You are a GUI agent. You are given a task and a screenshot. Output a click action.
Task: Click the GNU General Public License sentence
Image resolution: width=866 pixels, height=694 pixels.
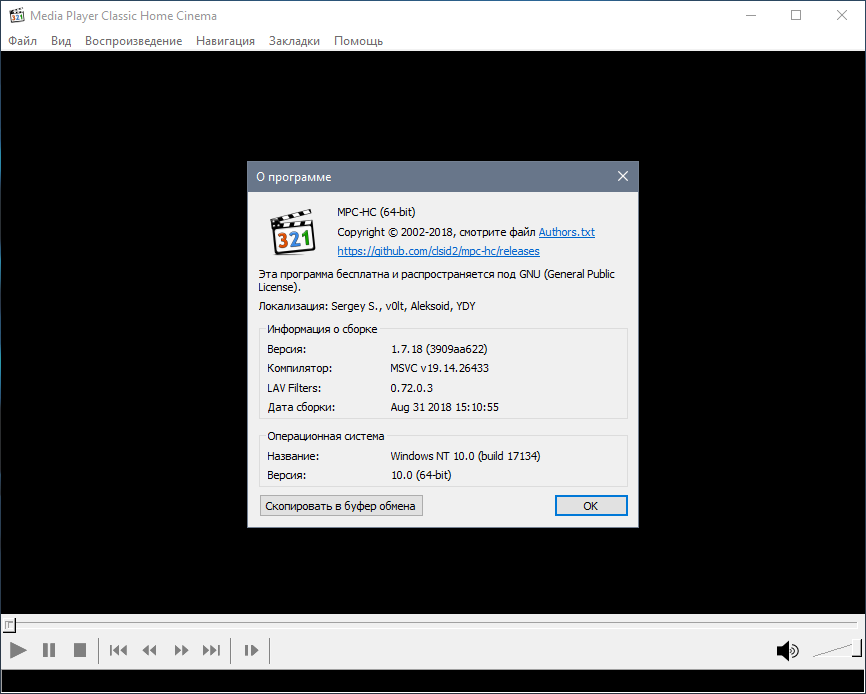tap(436, 280)
